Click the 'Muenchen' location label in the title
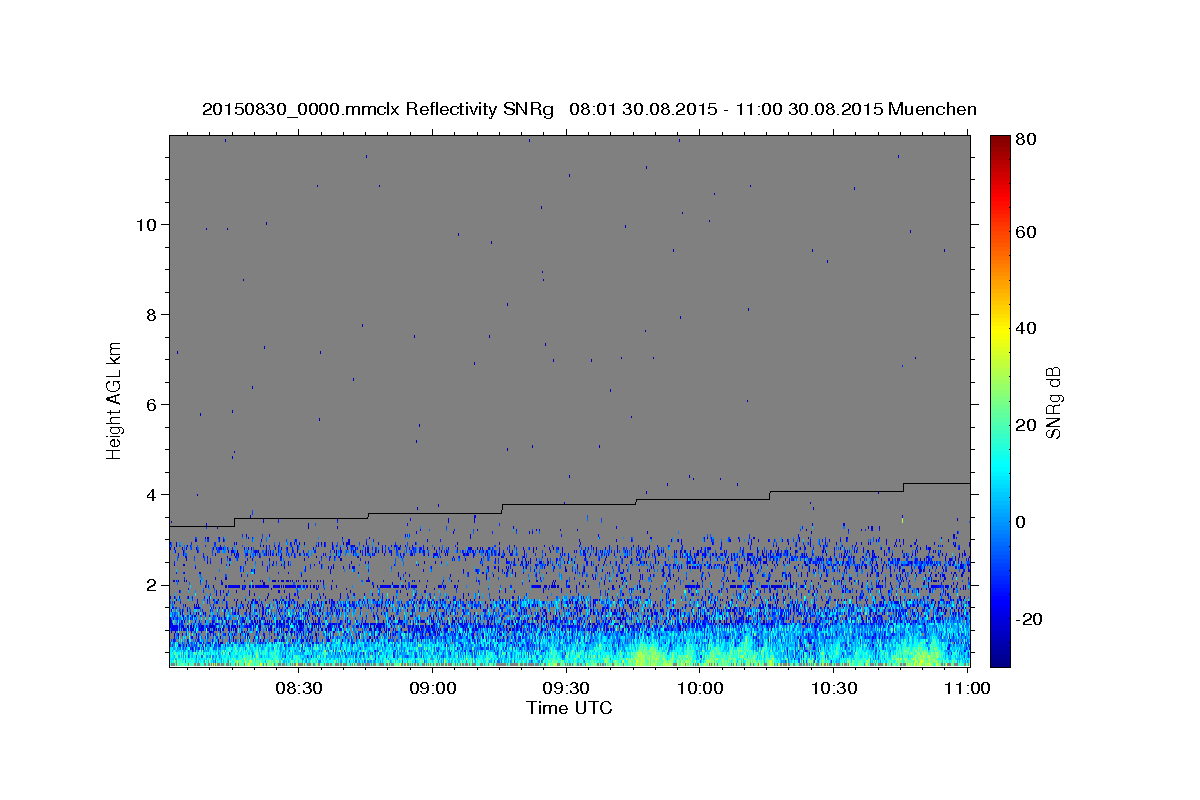Viewport: 1200px width, 800px height. click(x=931, y=109)
